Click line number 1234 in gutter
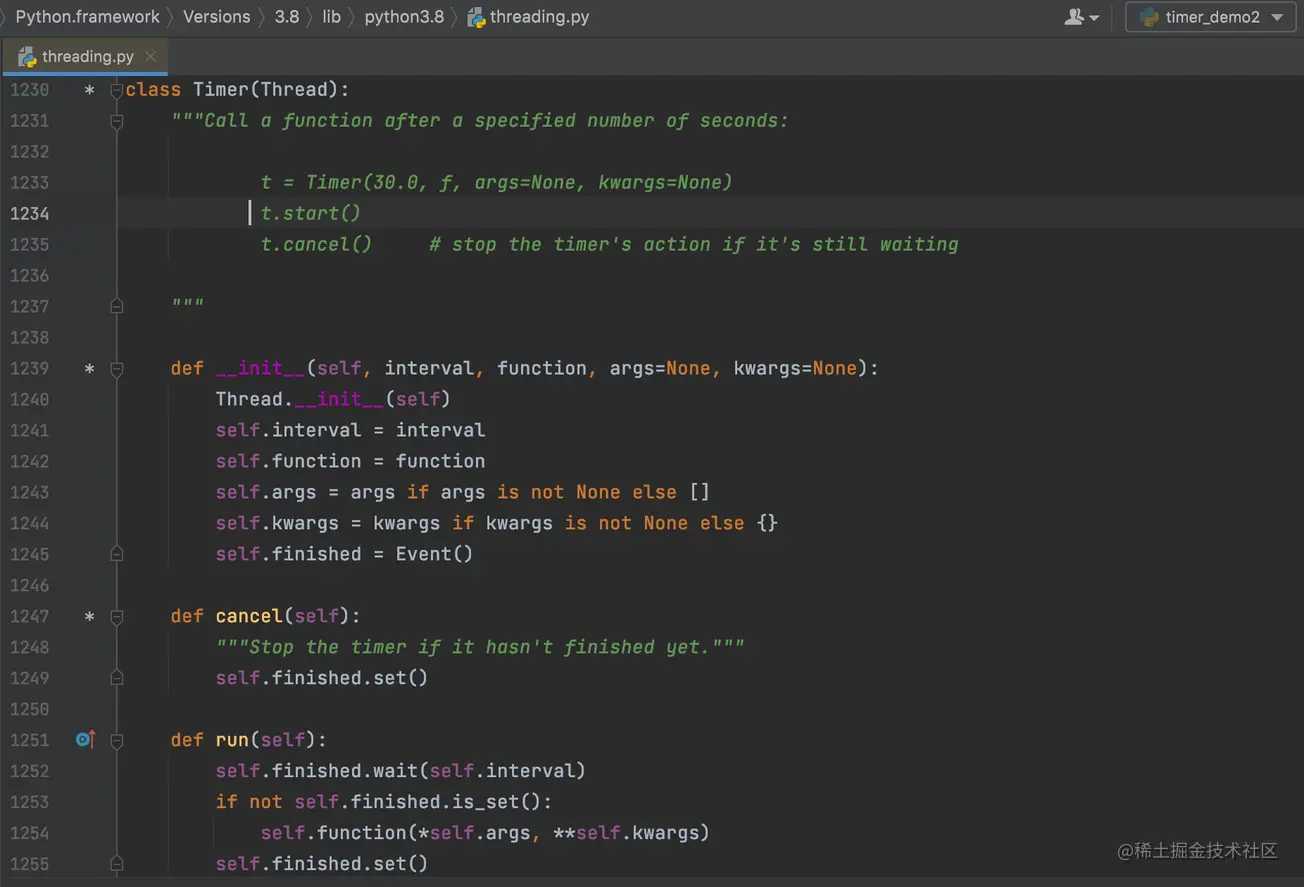The height and width of the screenshot is (887, 1304). pos(29,214)
